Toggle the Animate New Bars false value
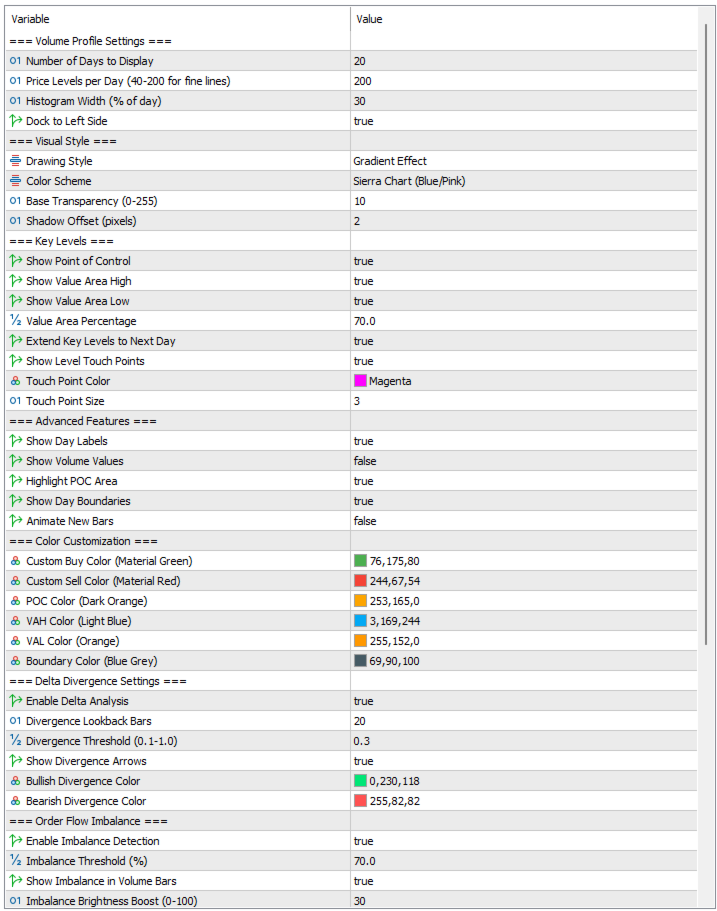 [x=365, y=521]
